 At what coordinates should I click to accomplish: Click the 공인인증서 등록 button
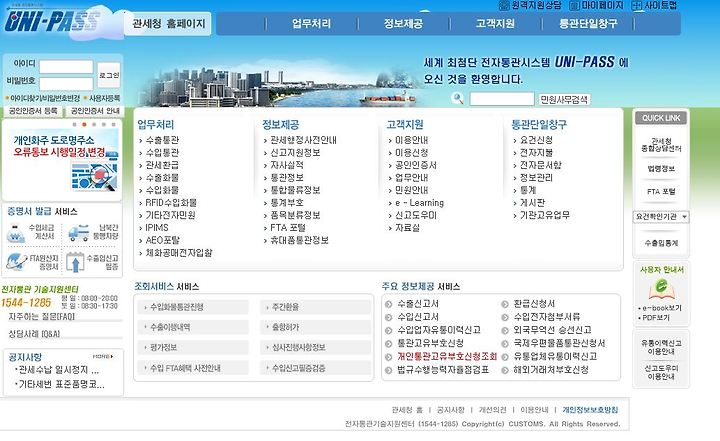point(33,111)
